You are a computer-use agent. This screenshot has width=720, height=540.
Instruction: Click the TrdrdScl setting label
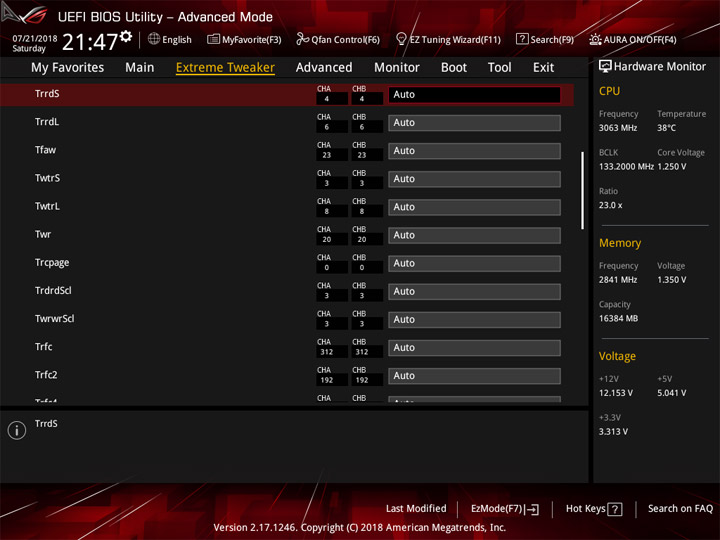pyautogui.click(x=53, y=290)
